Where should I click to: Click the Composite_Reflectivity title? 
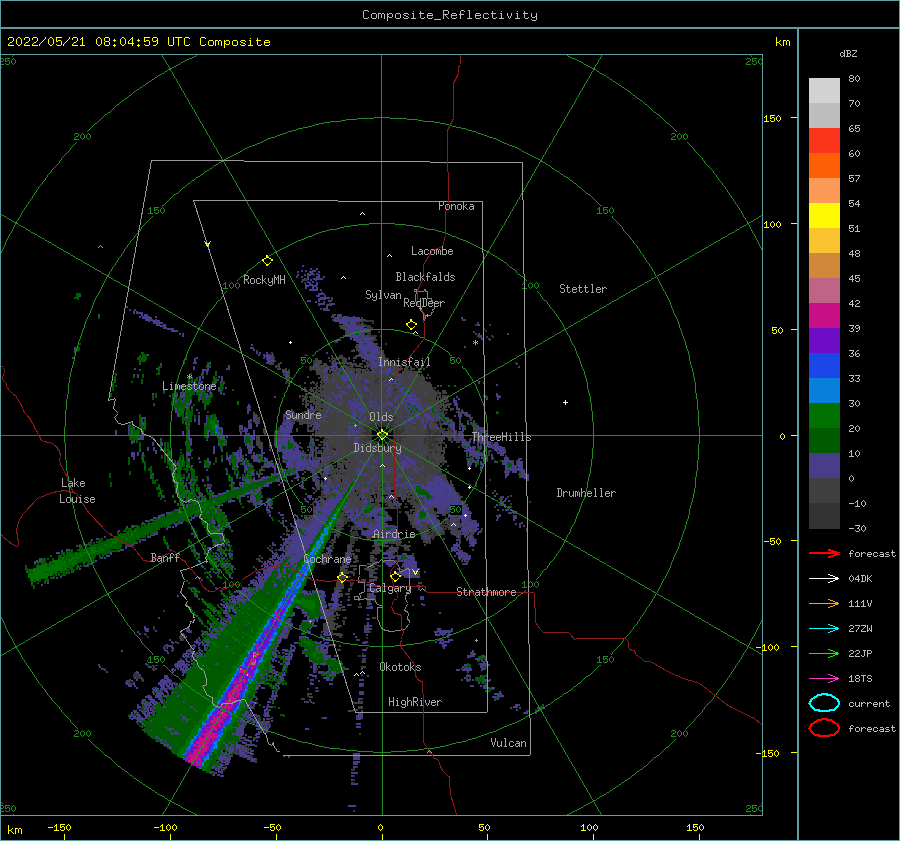click(450, 15)
